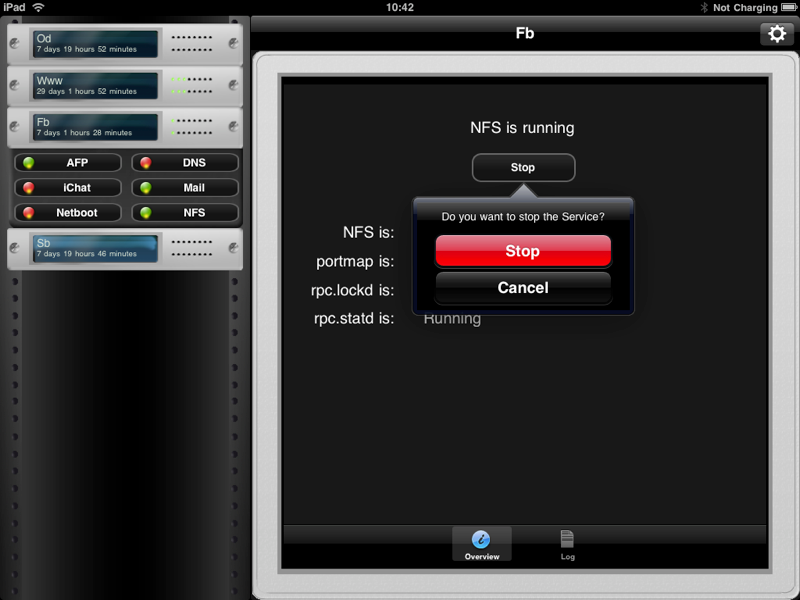Open the Netboot service
This screenshot has height=600, width=800.
tap(68, 213)
